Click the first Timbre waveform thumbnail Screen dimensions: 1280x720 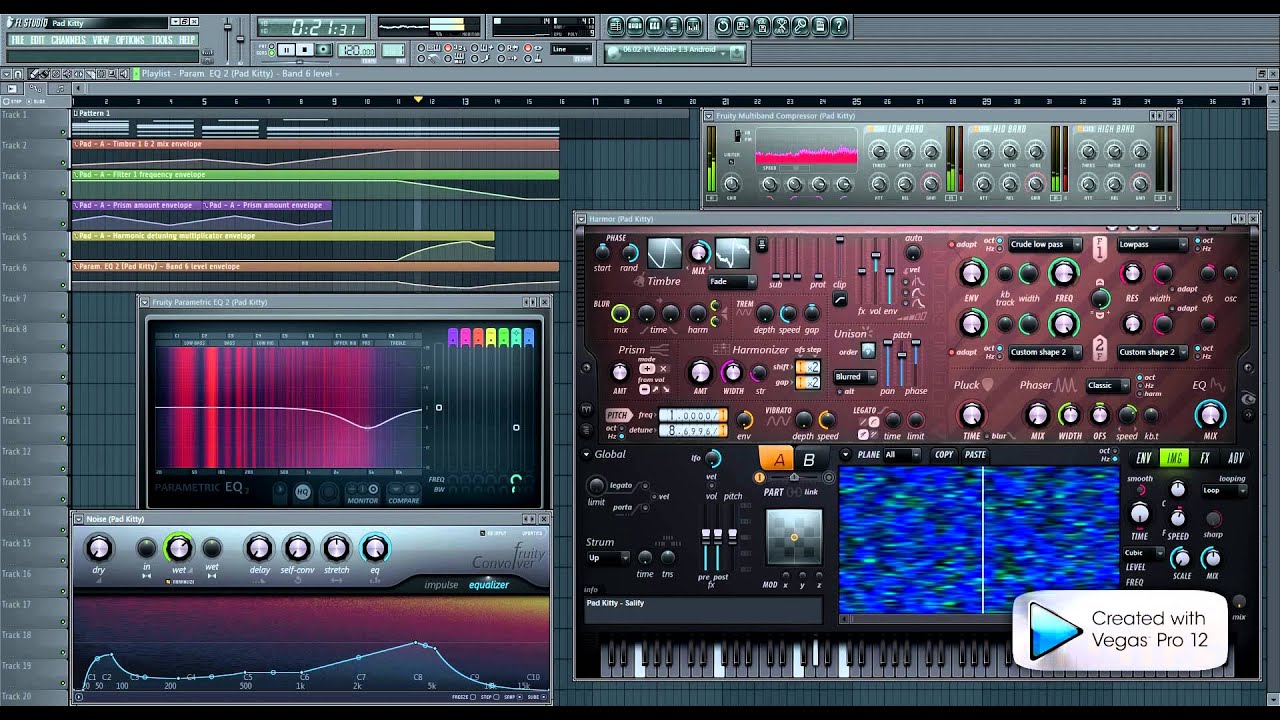coord(665,253)
